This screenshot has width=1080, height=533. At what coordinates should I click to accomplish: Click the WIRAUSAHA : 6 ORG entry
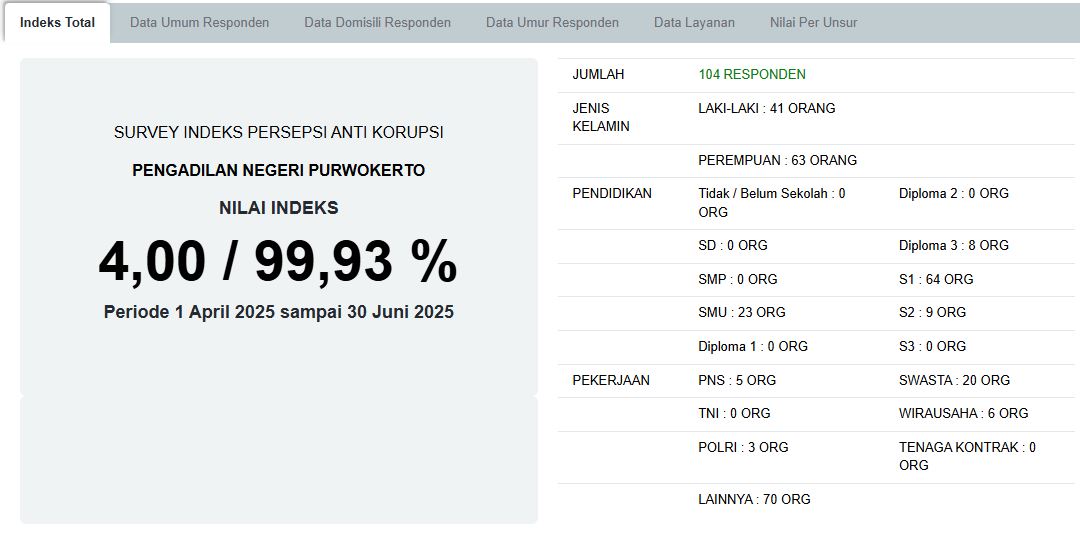point(963,413)
